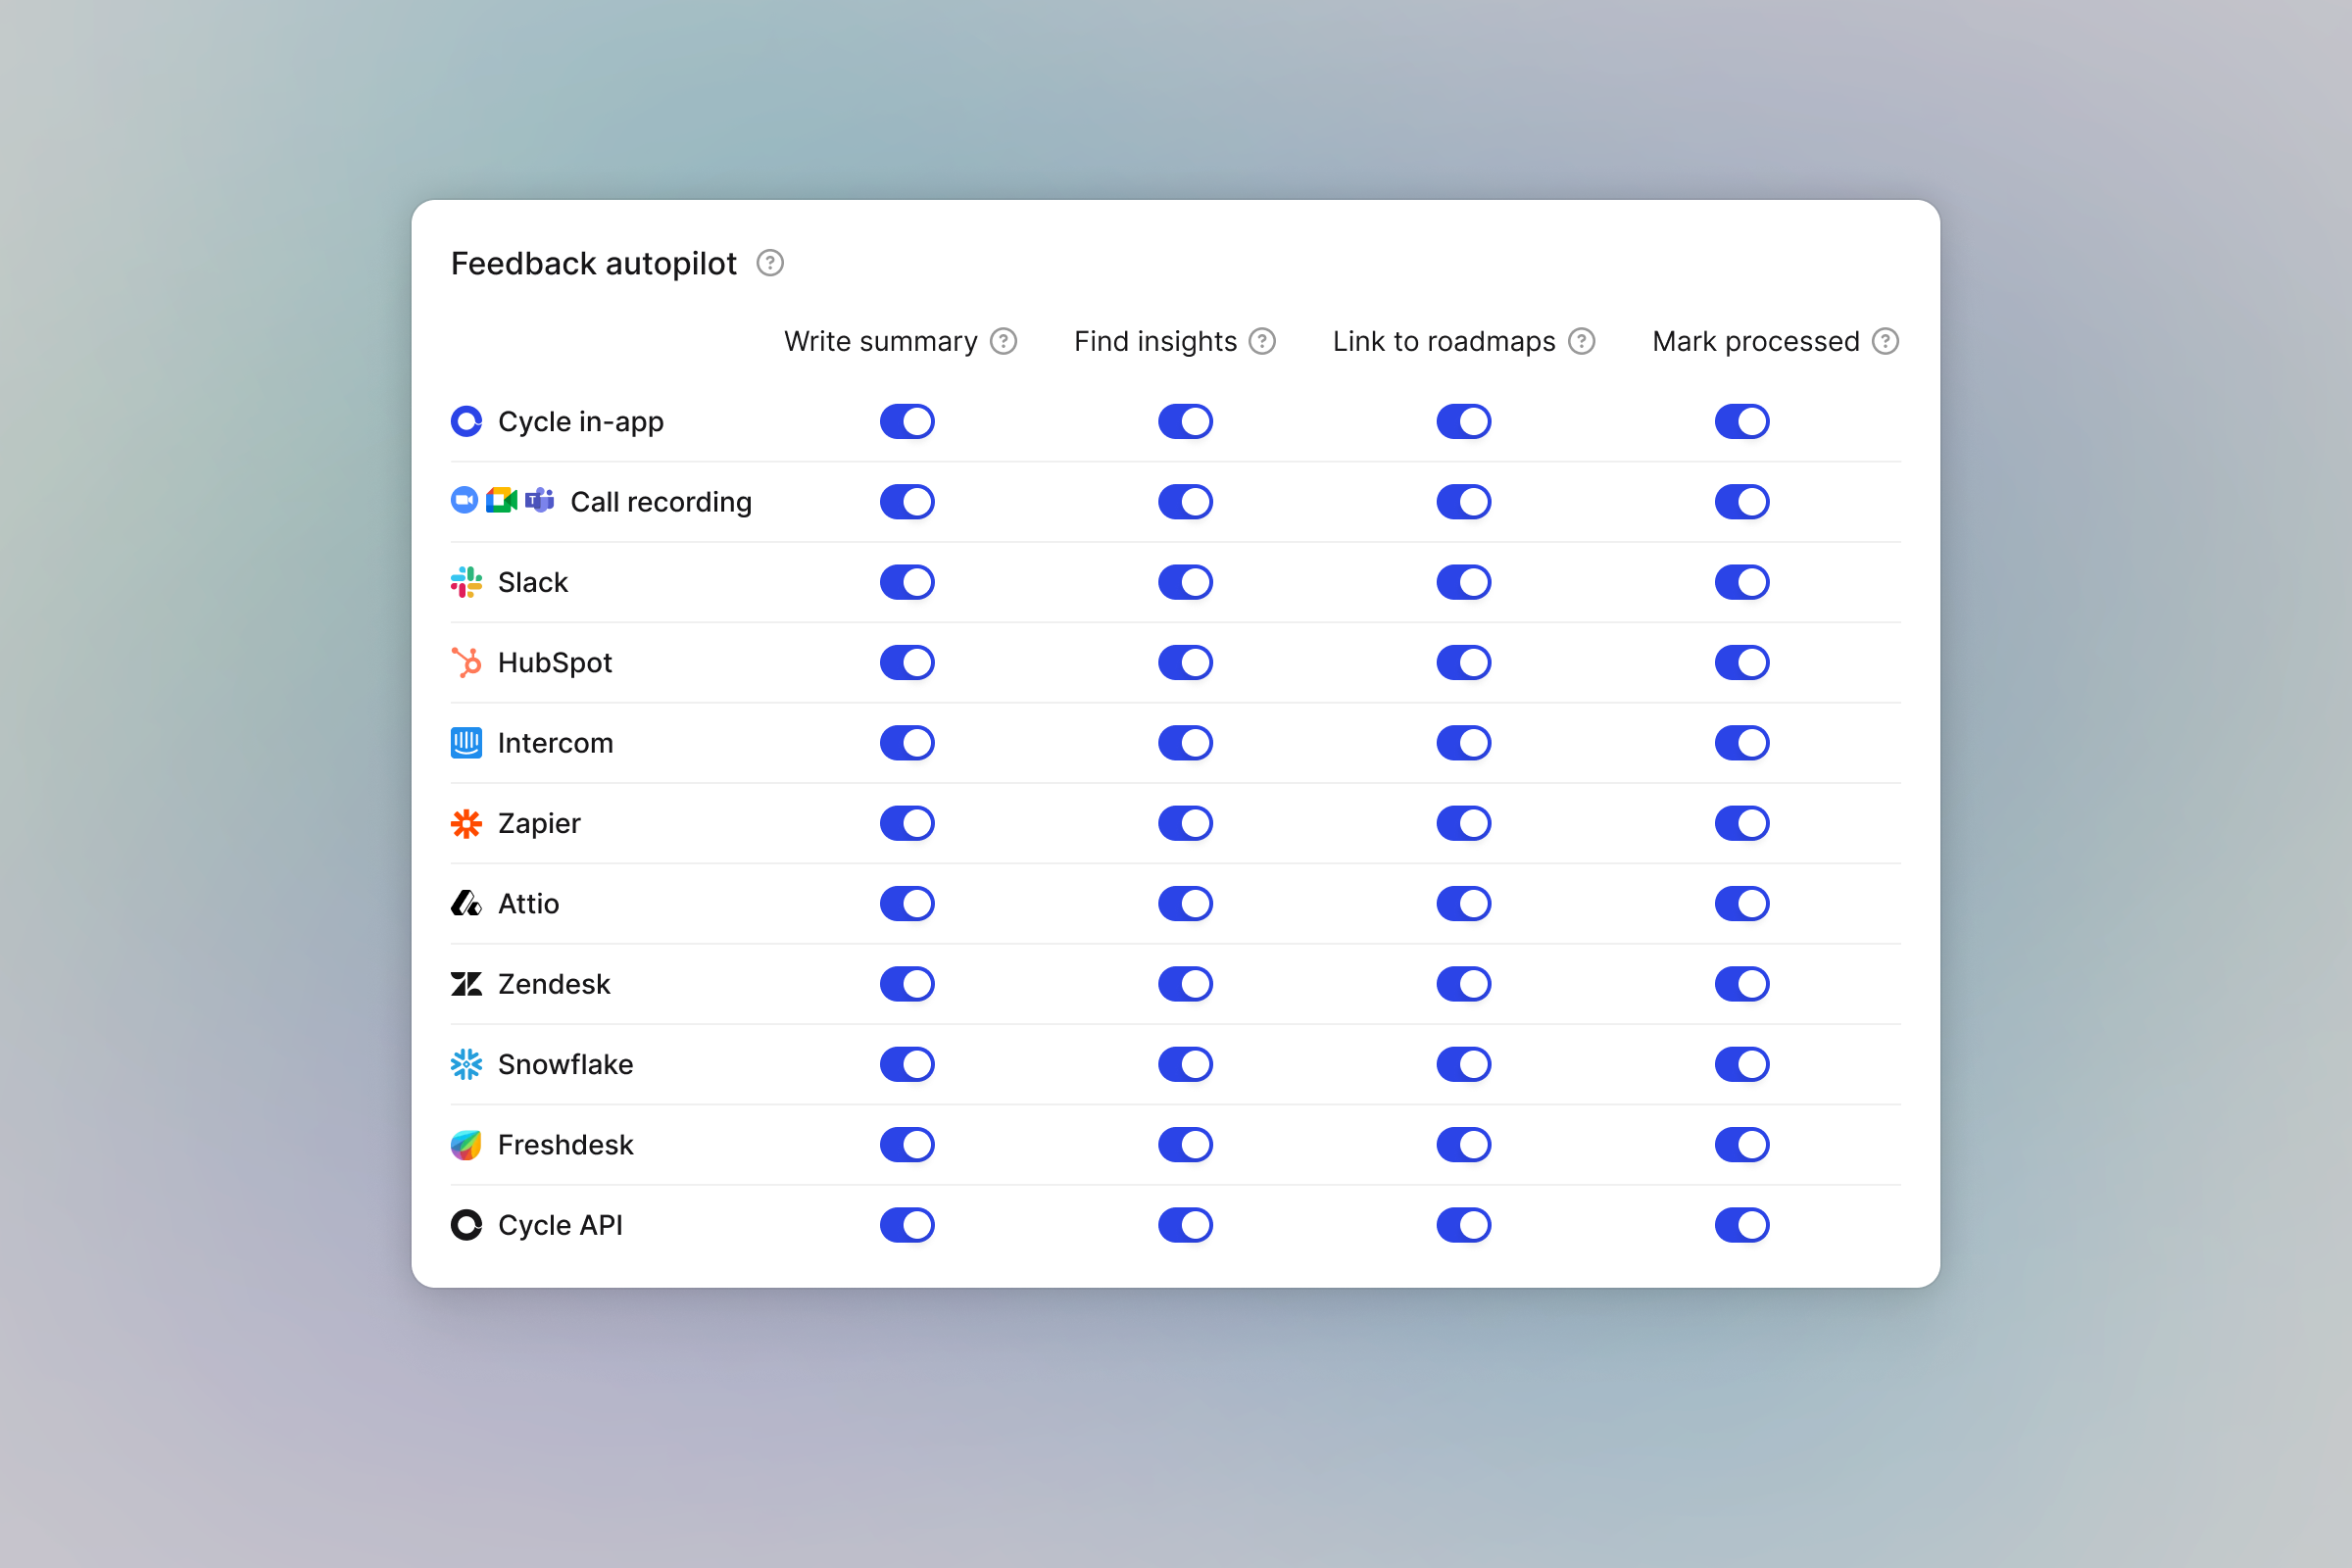2352x1568 pixels.
Task: Toggle Find insights for Zendesk
Action: pyautogui.click(x=1186, y=984)
